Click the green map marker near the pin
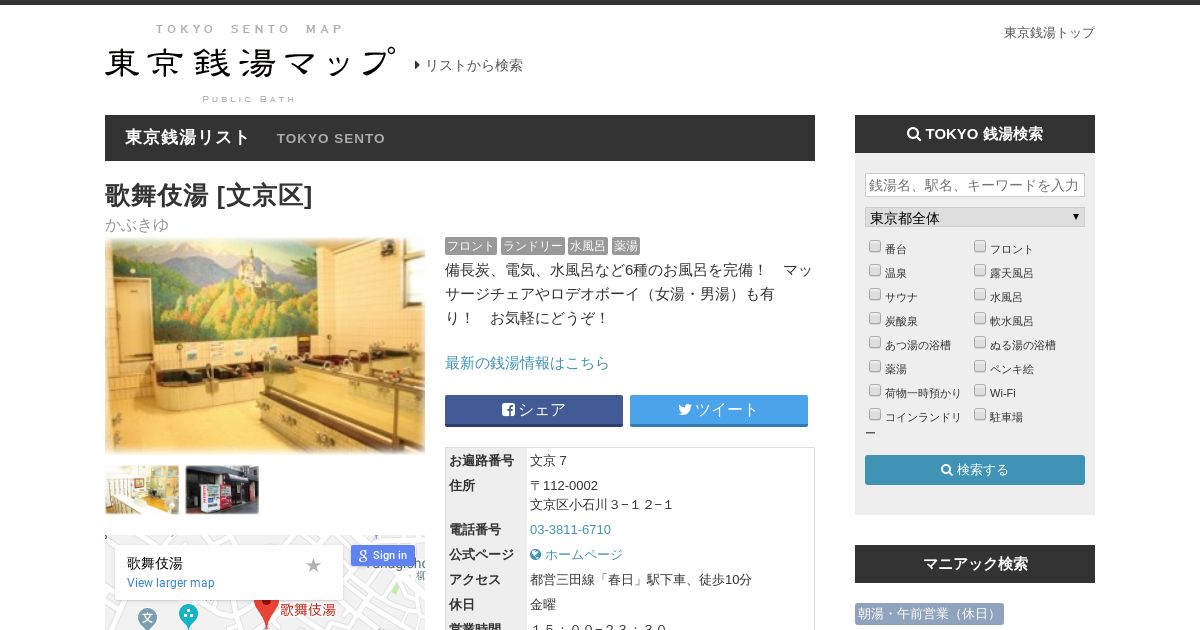This screenshot has width=1200, height=630. 188,616
